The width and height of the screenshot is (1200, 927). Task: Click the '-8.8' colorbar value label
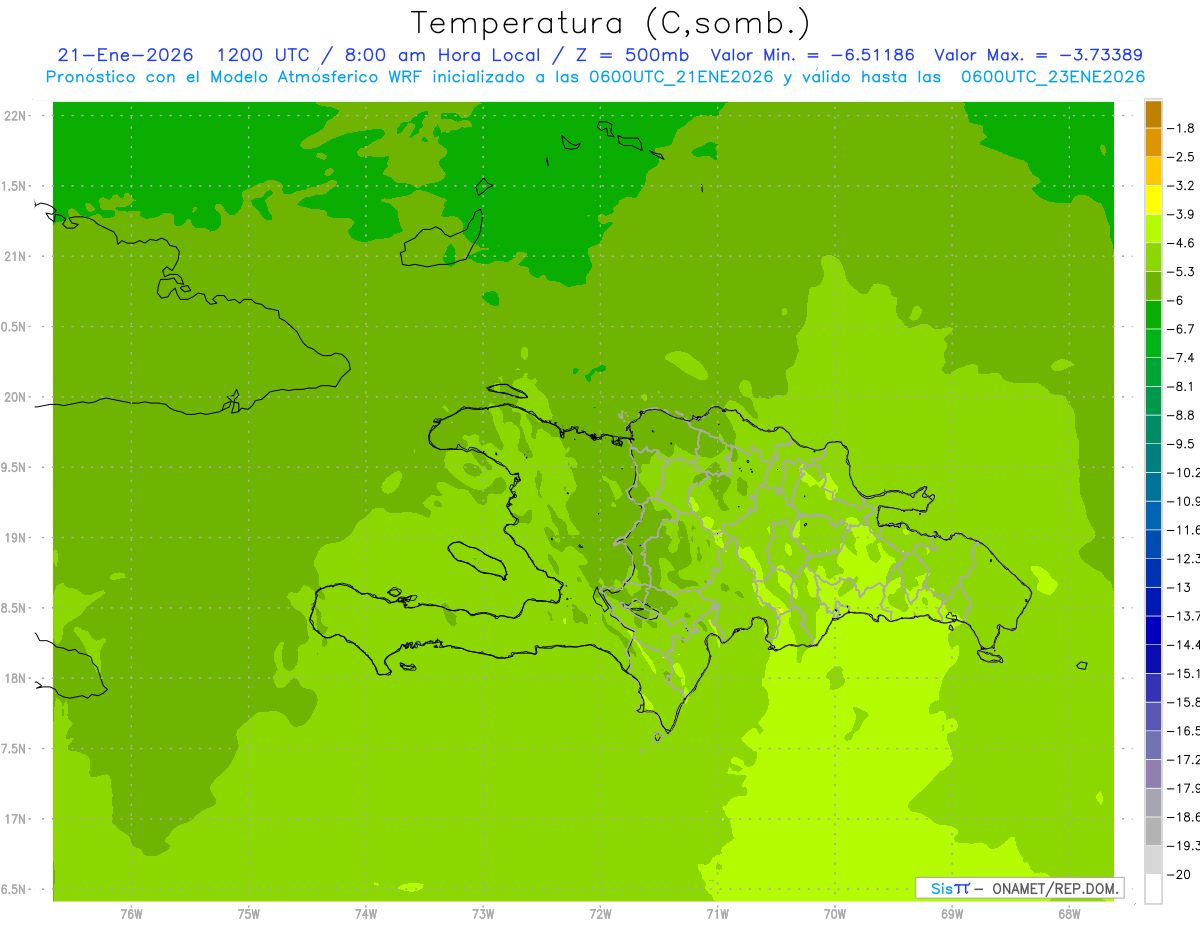1181,415
